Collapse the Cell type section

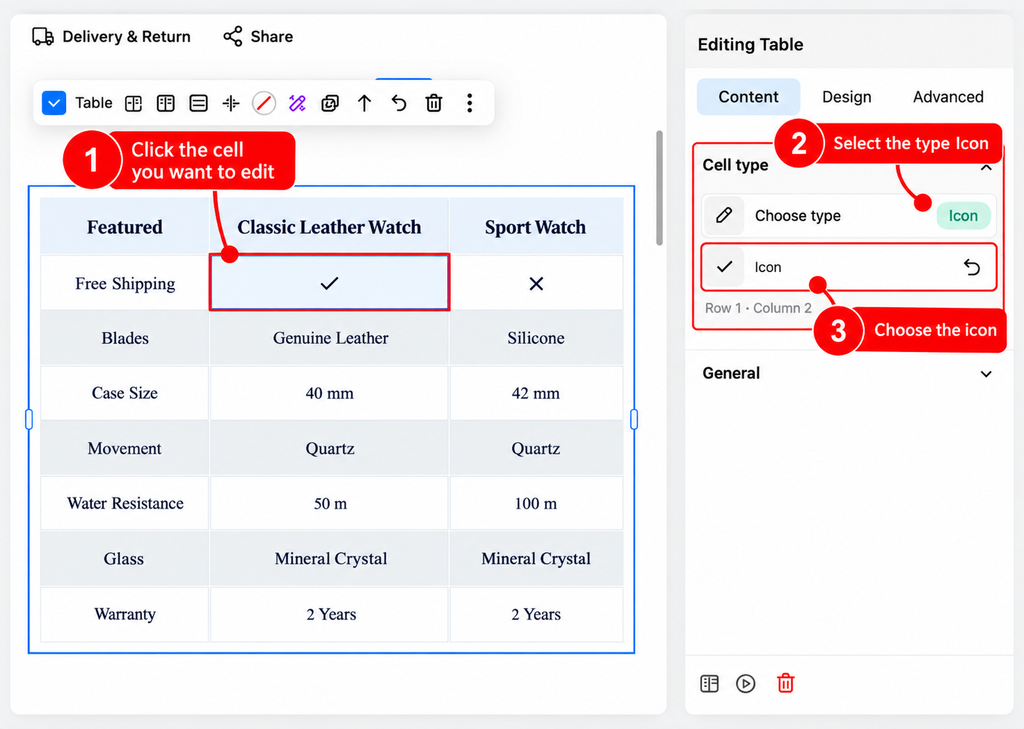[986, 167]
